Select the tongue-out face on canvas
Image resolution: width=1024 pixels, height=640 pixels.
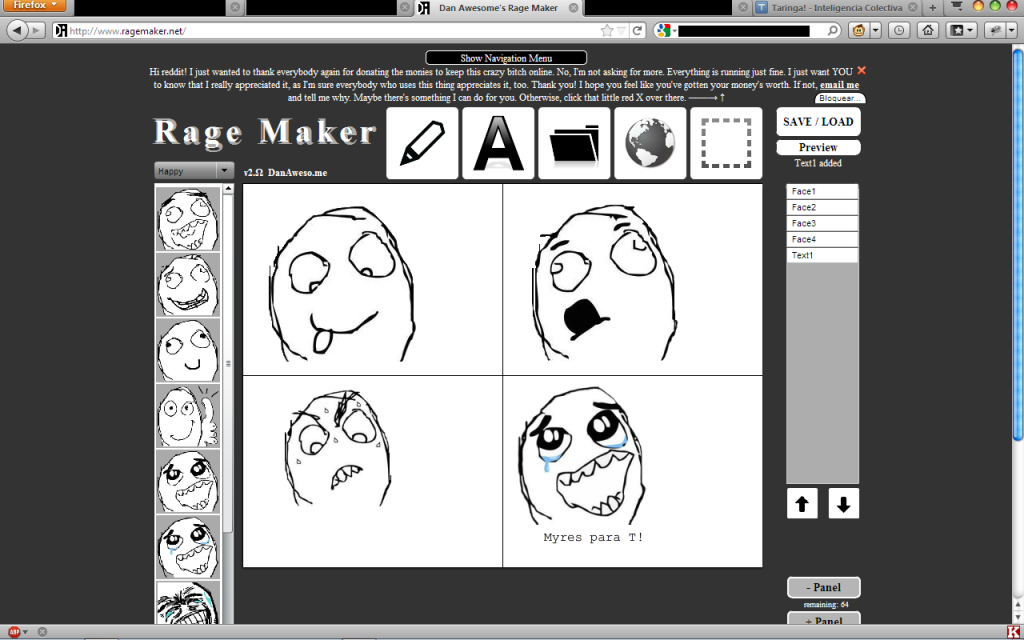point(342,283)
